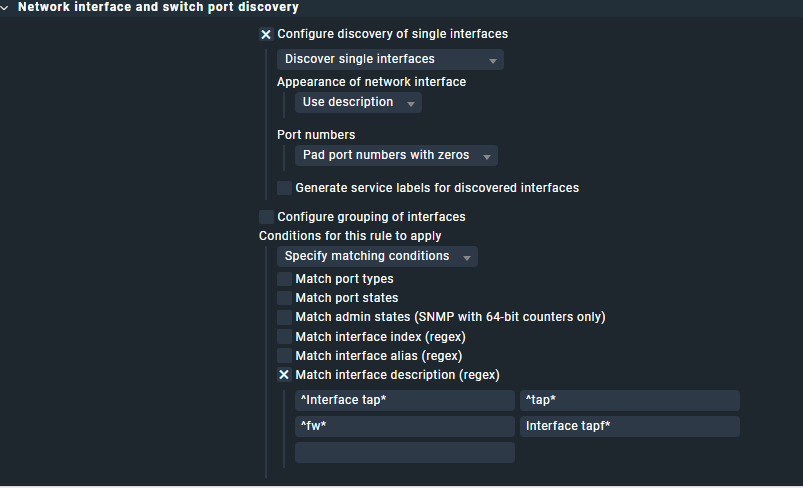The image size is (803, 488).
Task: Click the Network interface and switch port discovery heading
Action: tap(158, 8)
